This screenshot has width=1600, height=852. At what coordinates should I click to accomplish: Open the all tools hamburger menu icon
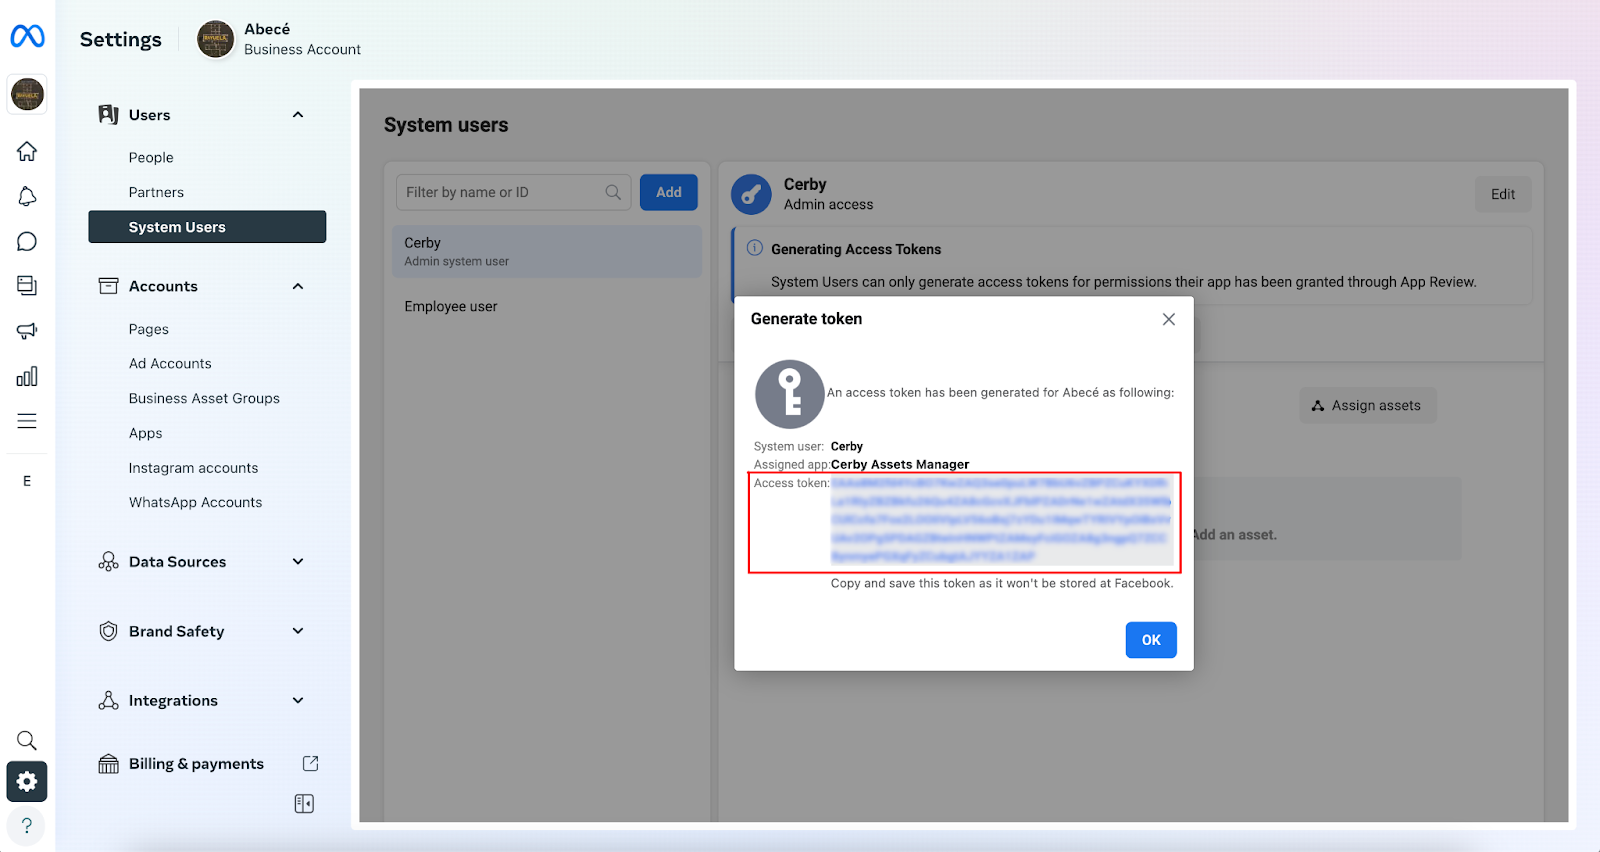click(27, 421)
